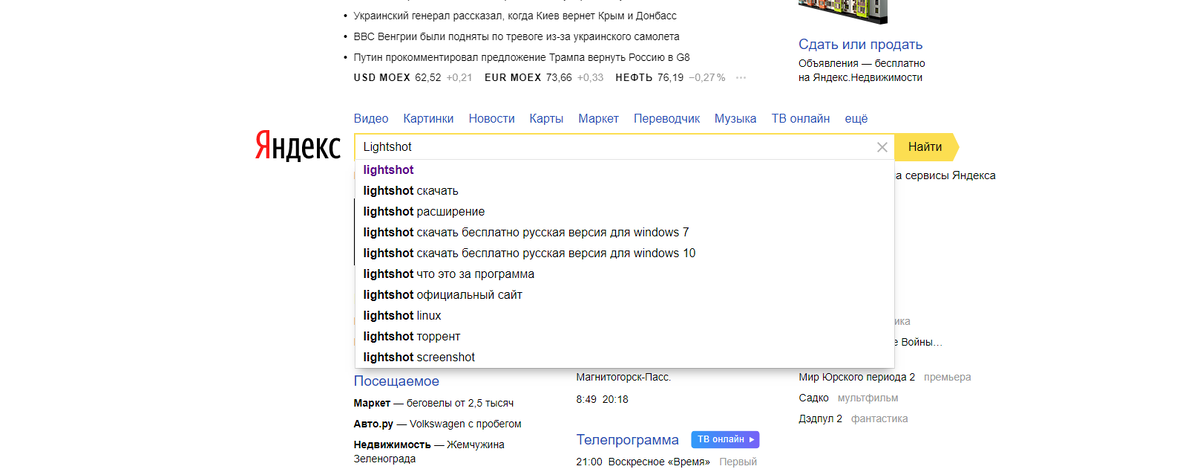The image size is (1200, 472).
Task: Click the ТВ онлайн blue badge button
Action: coord(725,439)
